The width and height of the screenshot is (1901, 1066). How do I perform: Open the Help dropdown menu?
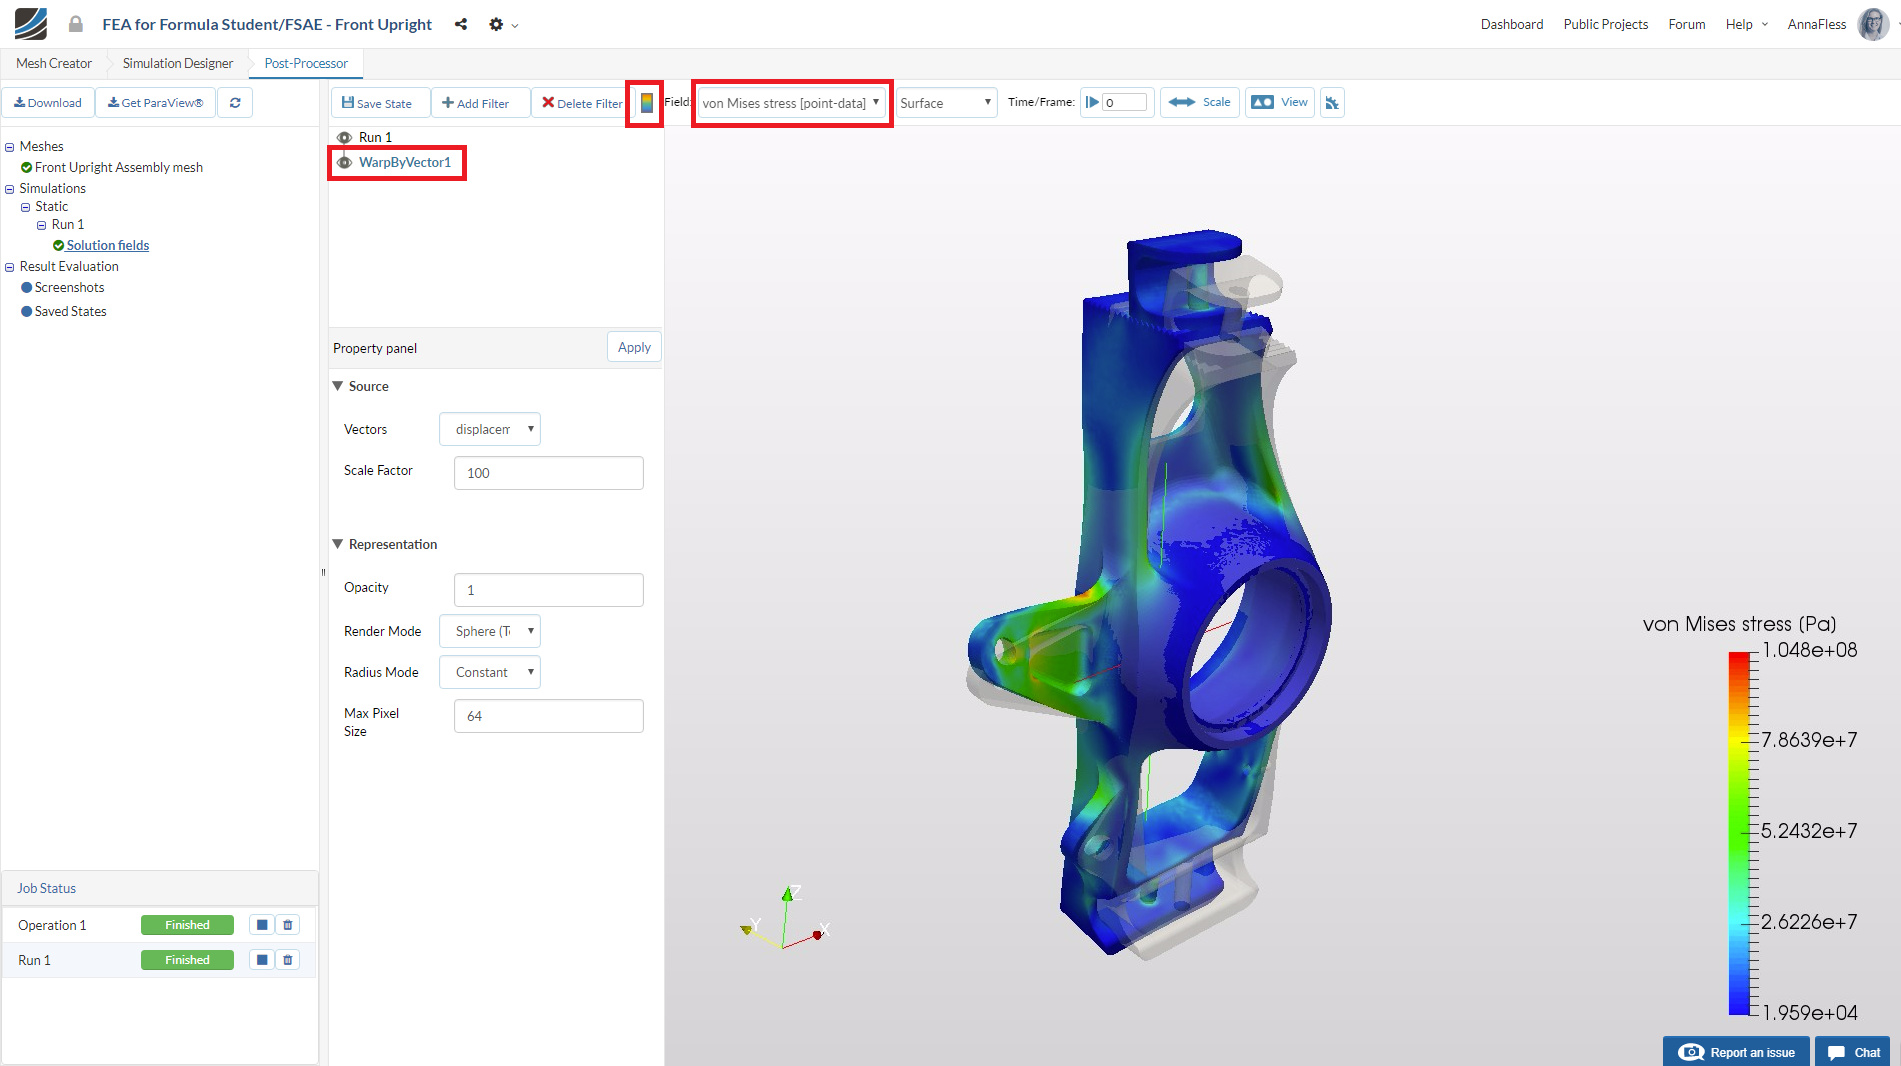[1746, 24]
